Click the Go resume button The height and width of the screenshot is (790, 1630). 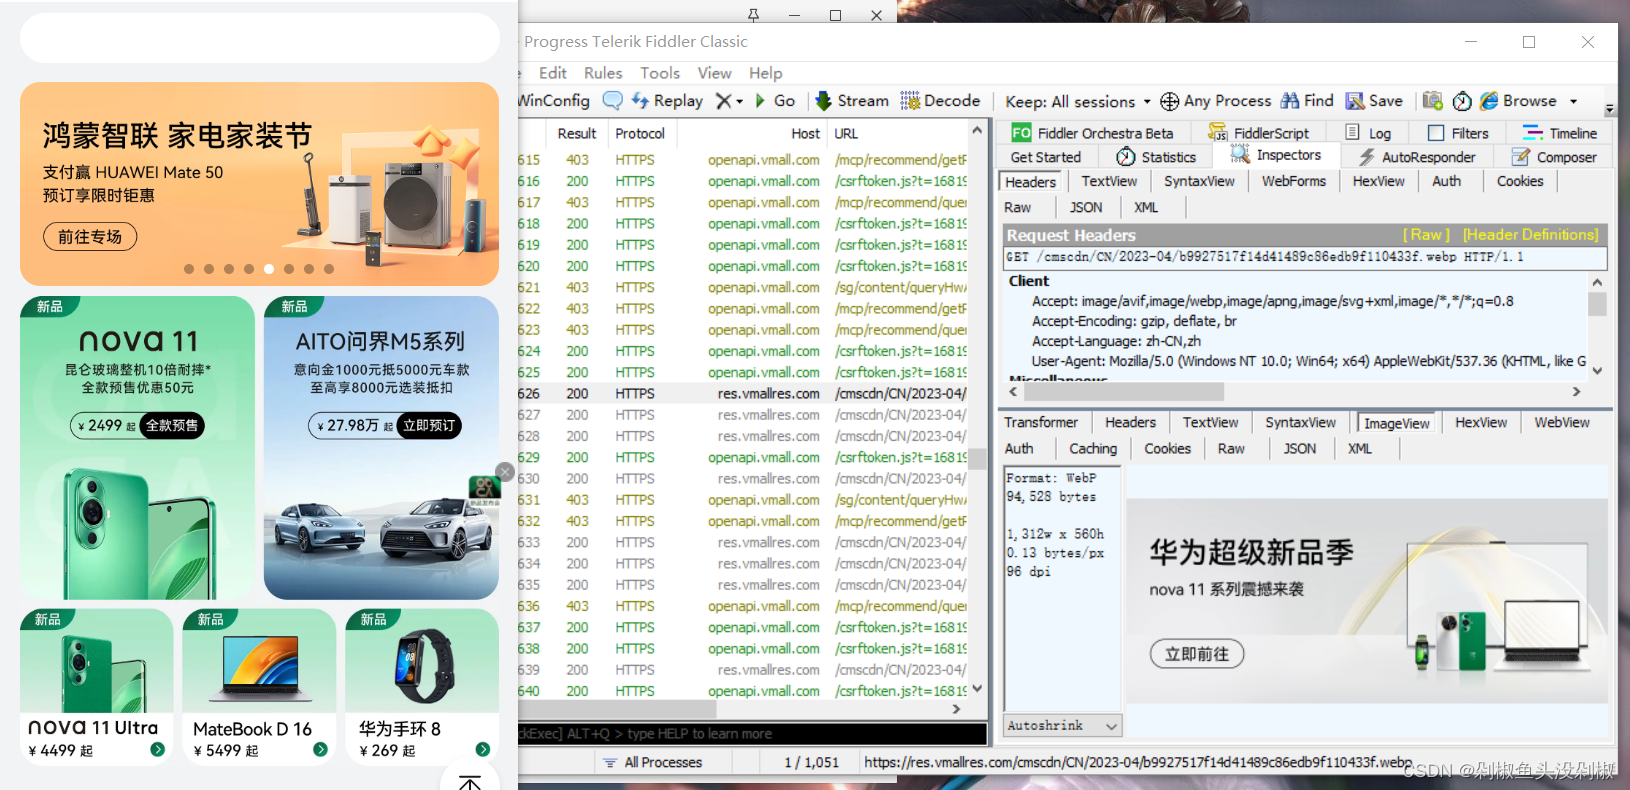click(x=775, y=101)
